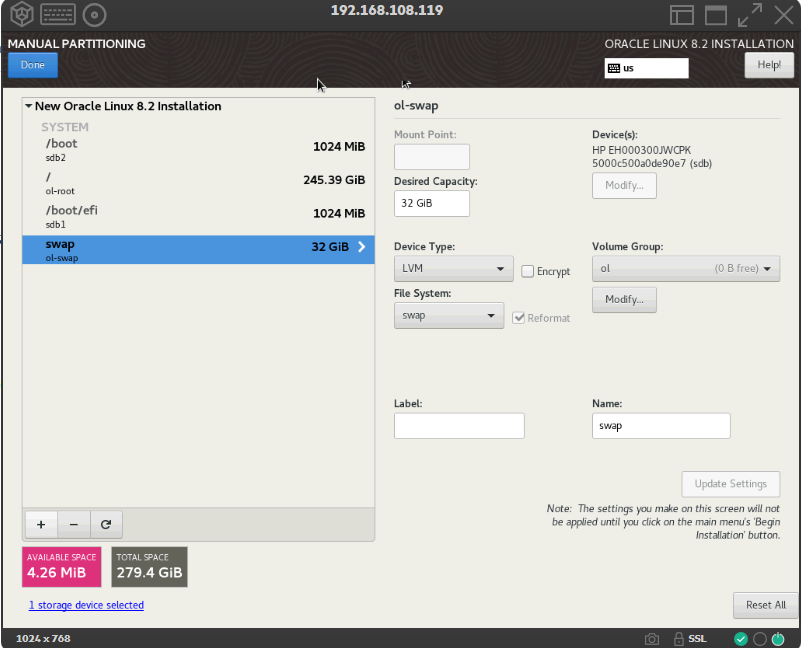Click the arrow on the swap row
The height and width of the screenshot is (648, 801).
[x=362, y=247]
